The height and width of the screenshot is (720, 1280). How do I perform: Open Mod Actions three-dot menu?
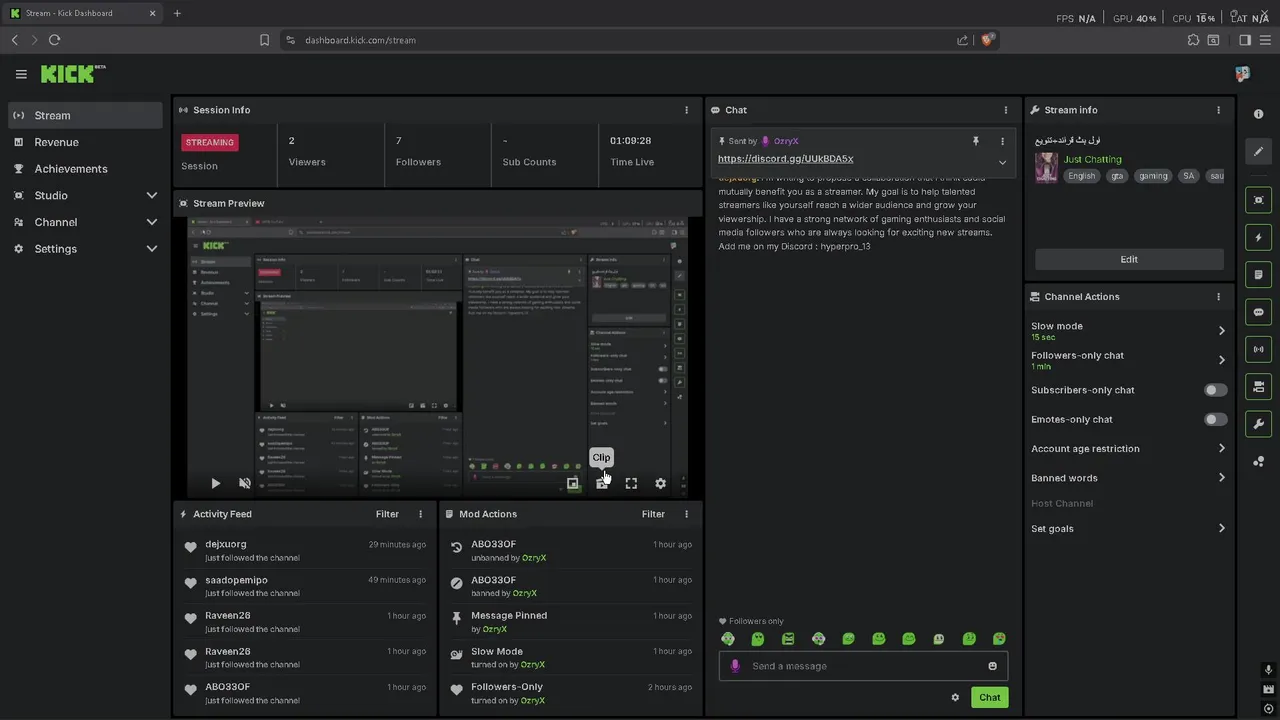[686, 514]
